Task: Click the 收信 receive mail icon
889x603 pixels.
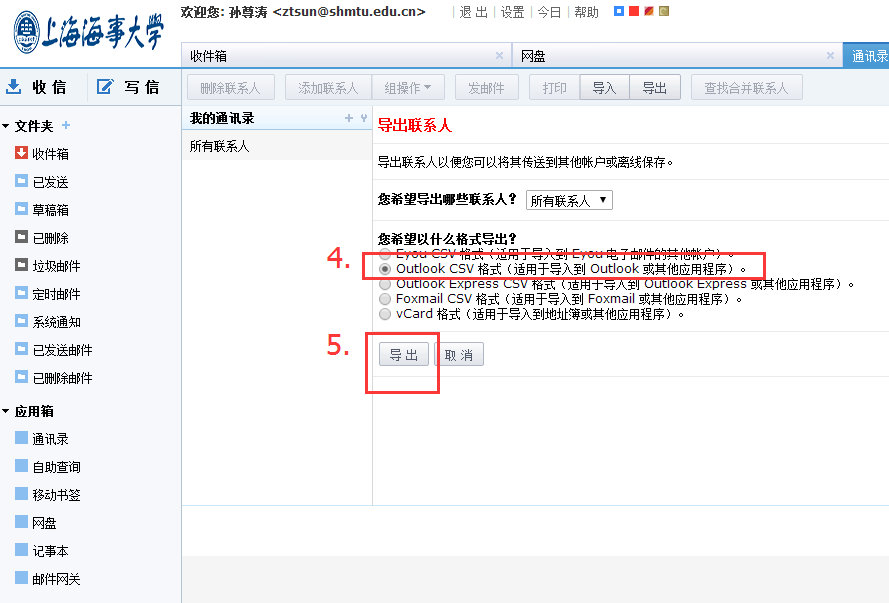Action: coord(14,87)
